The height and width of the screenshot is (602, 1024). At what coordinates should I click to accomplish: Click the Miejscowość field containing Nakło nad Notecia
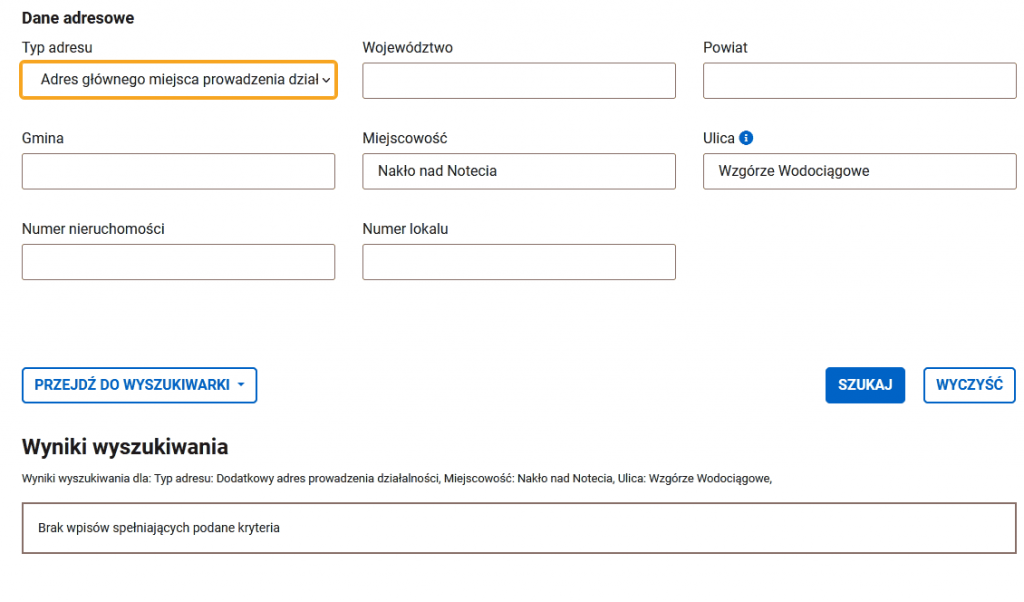[x=519, y=171]
